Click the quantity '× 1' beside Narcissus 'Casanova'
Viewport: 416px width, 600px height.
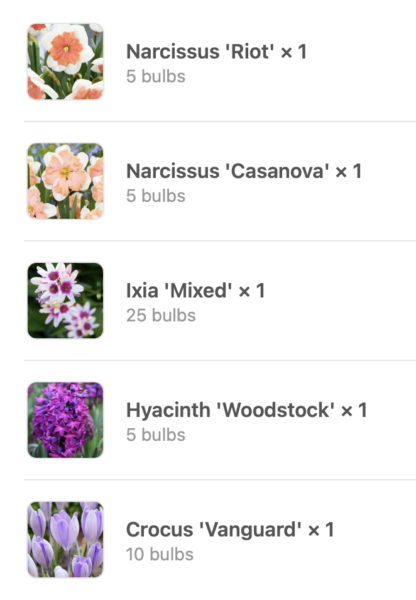[x=349, y=171]
